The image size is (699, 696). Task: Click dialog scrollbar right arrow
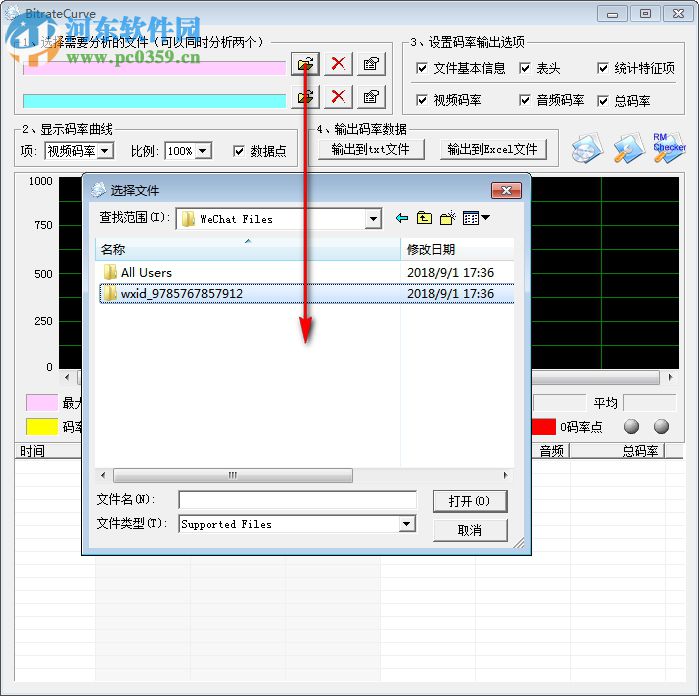(506, 475)
